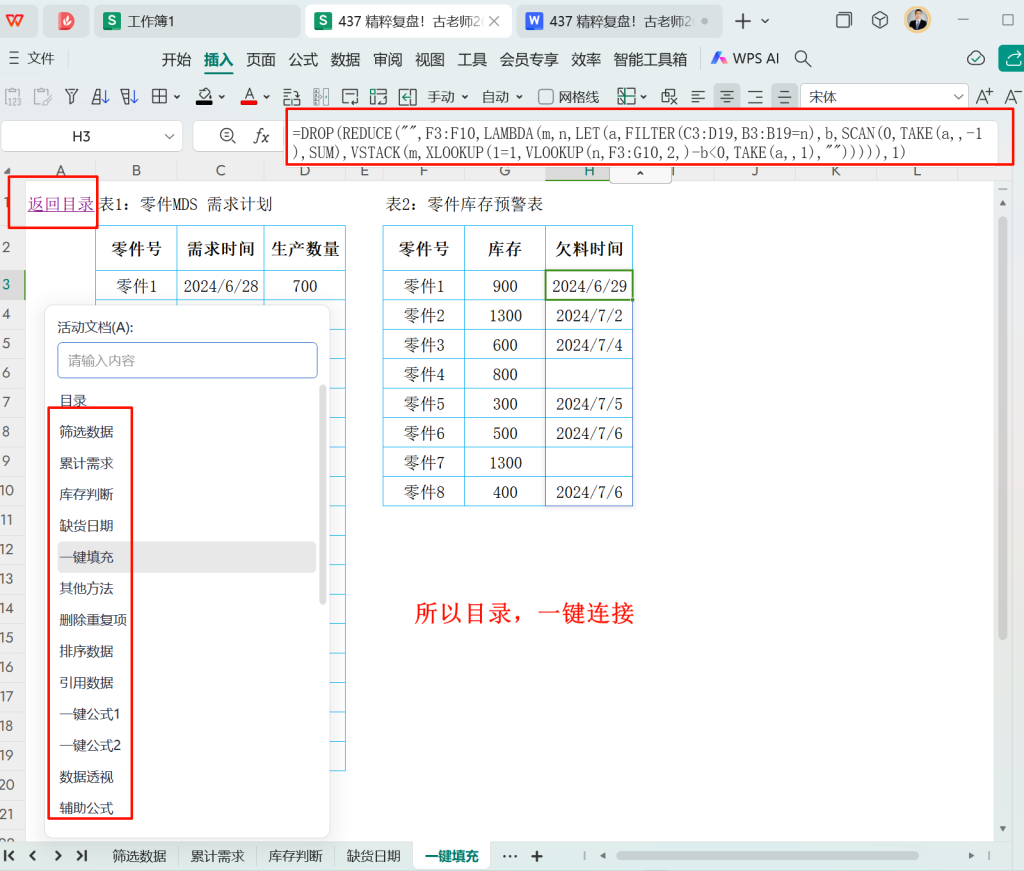
Task: Click the paste-as-values clipboard icon
Action: (x=13, y=97)
